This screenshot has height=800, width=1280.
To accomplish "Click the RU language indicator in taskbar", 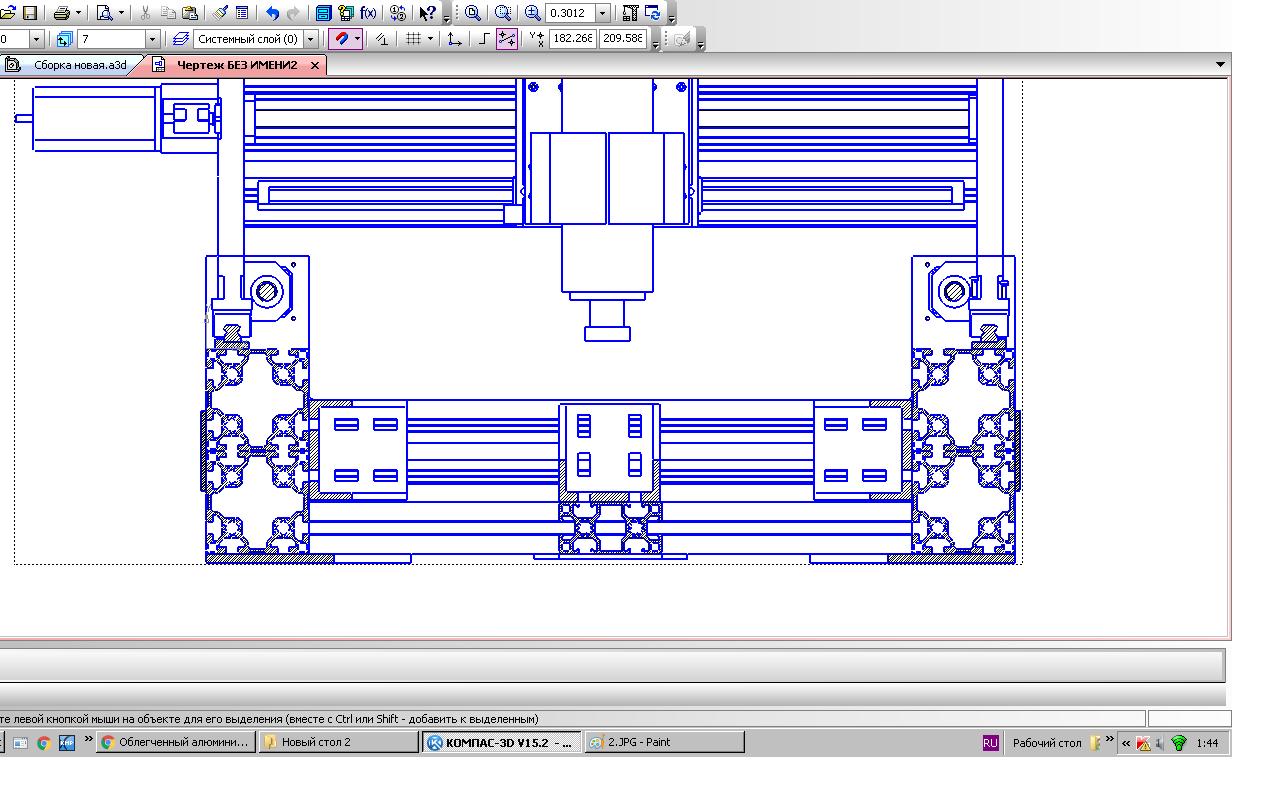I will point(990,742).
